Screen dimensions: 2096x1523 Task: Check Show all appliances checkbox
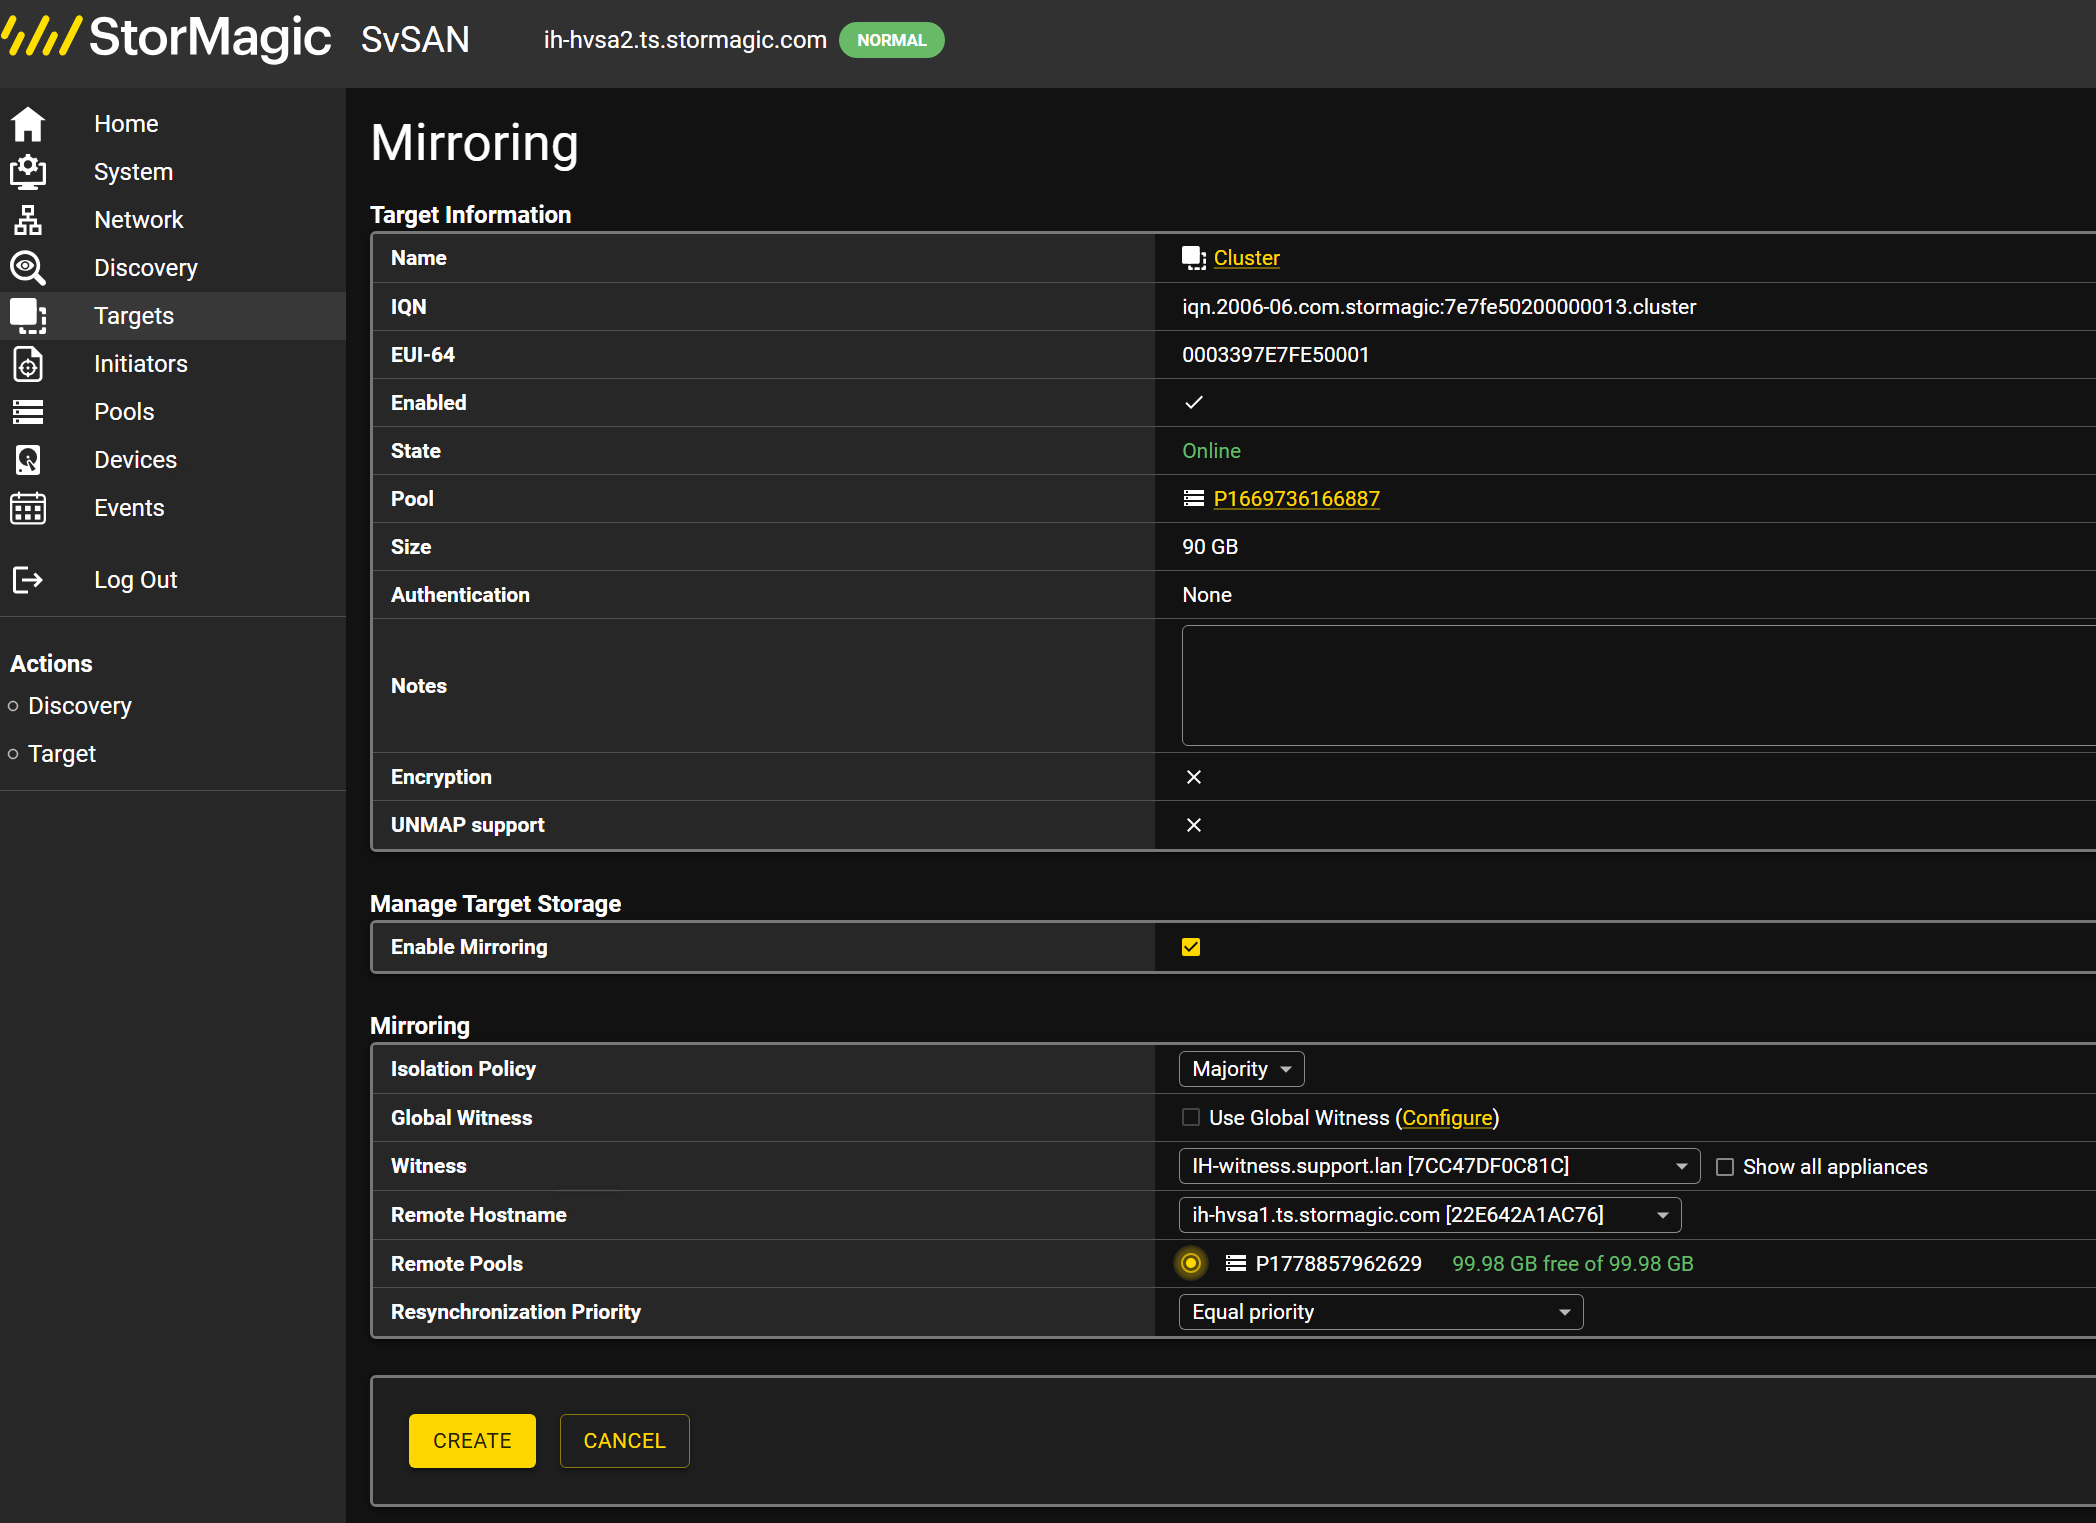click(x=1725, y=1167)
